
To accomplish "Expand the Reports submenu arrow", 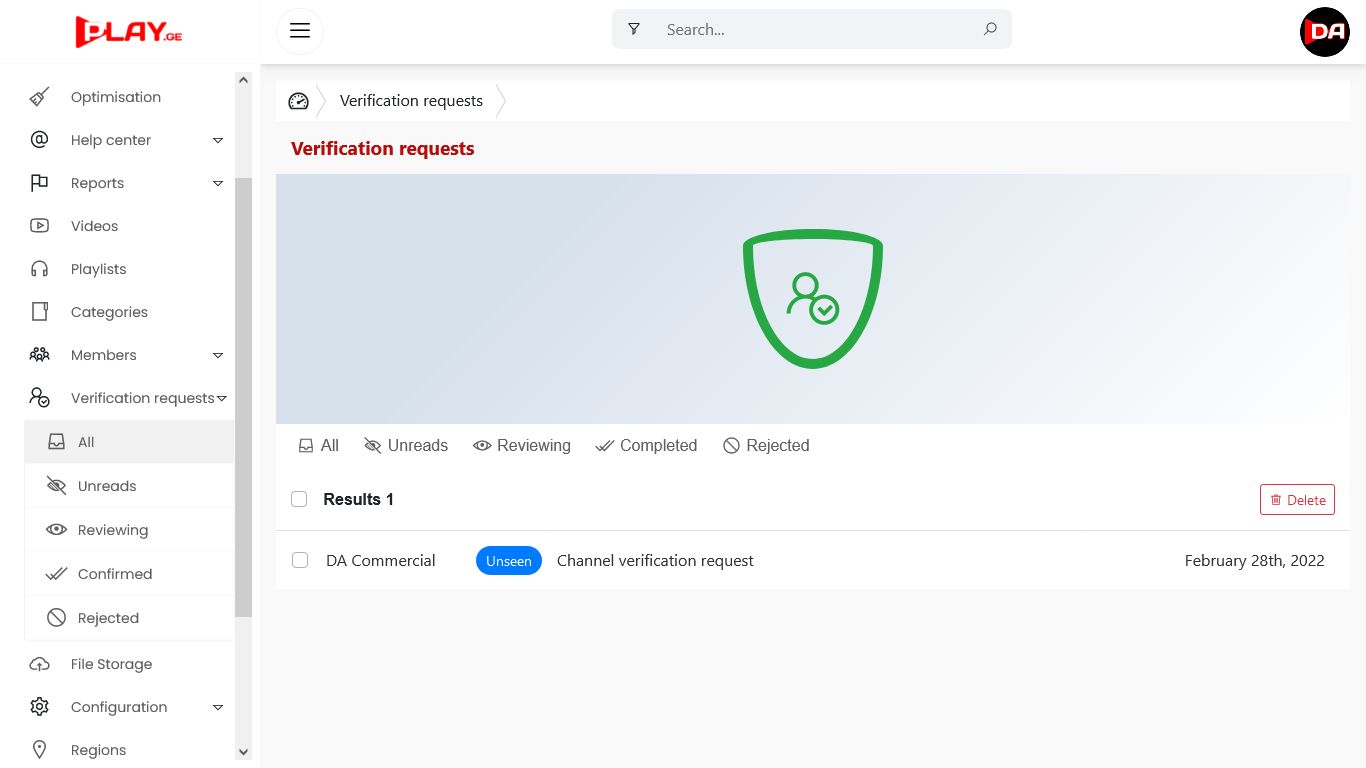I will (x=218, y=183).
